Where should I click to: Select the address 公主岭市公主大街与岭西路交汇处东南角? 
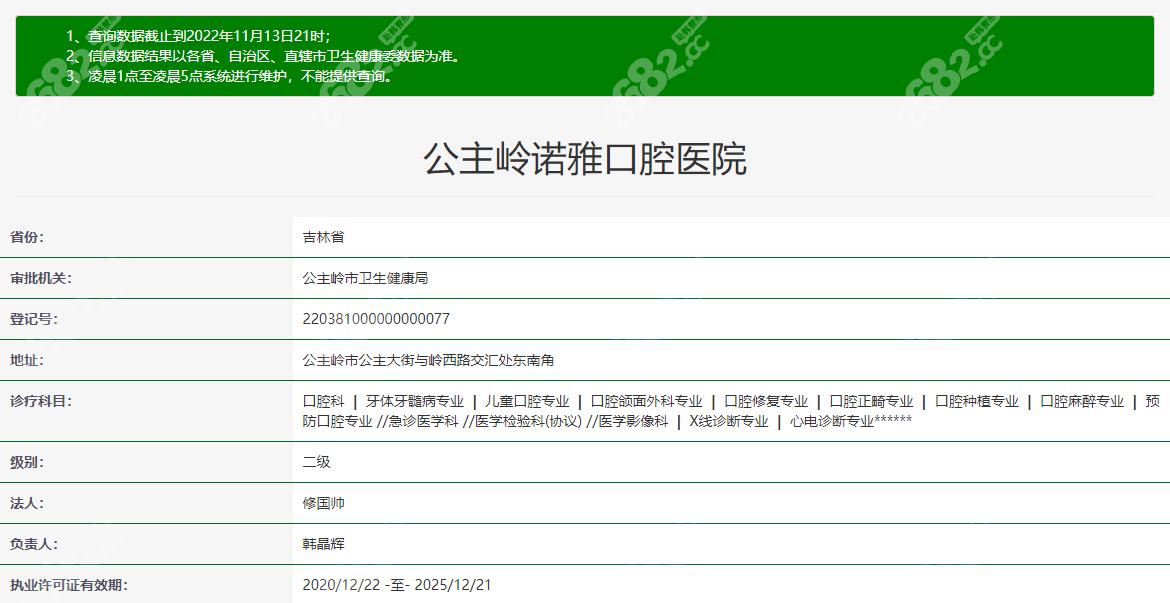tap(428, 360)
